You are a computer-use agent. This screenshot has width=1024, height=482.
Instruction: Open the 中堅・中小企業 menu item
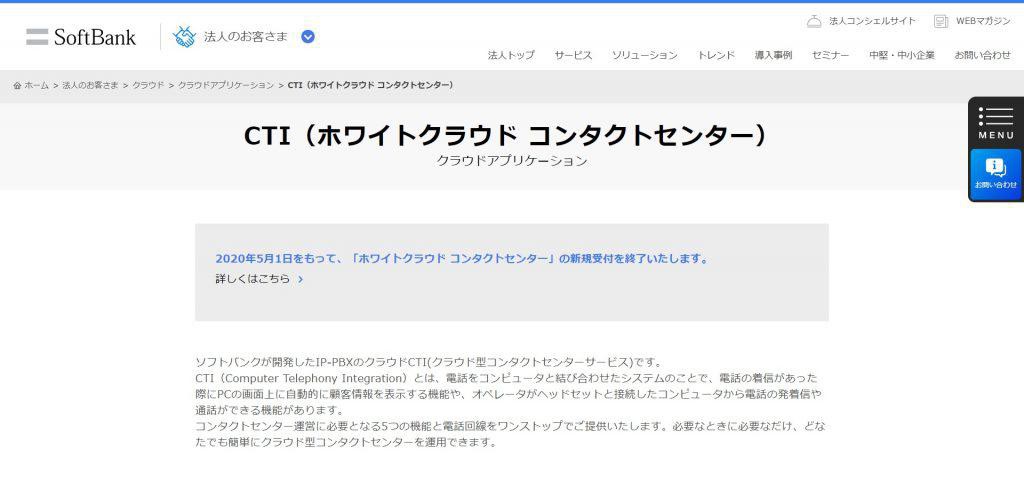(x=901, y=56)
